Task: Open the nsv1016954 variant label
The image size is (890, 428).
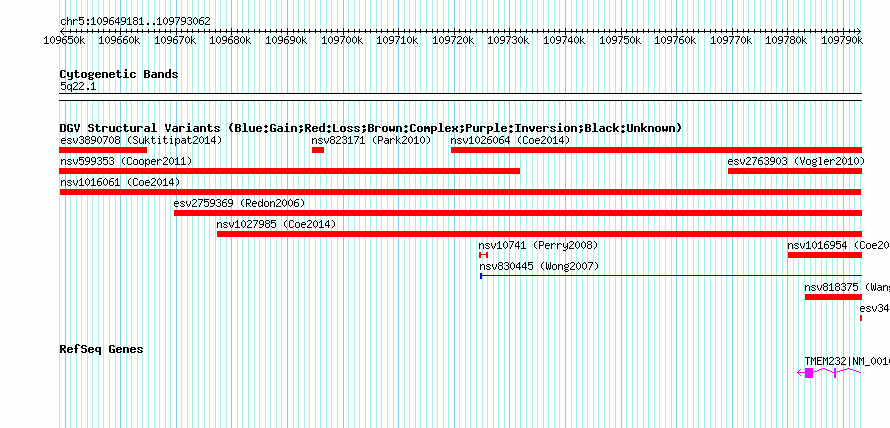Action: click(838, 246)
